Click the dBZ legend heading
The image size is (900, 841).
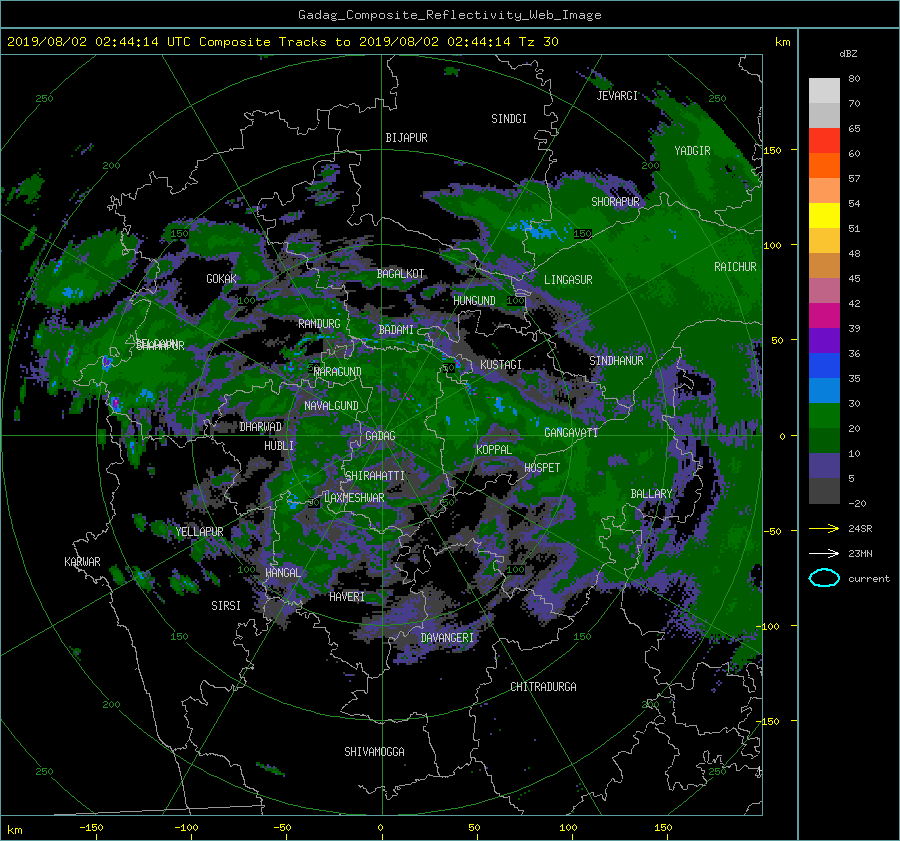(848, 53)
